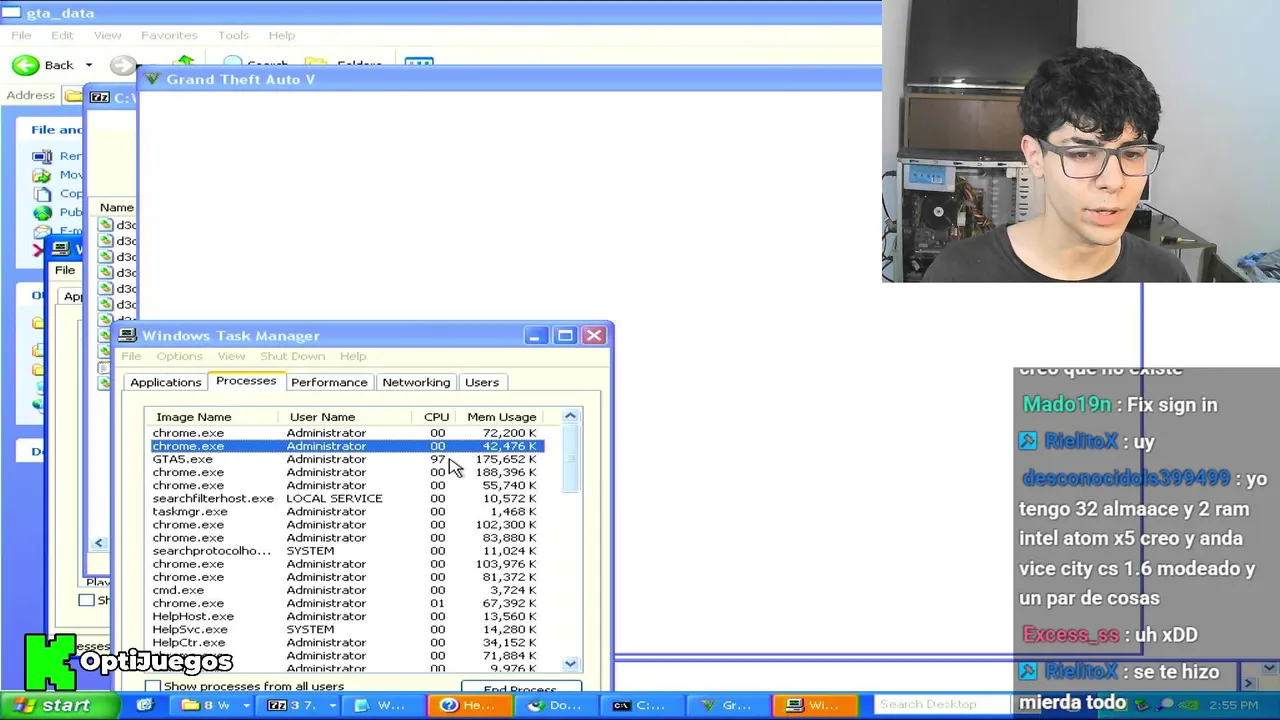Switch to the Applications tab

pyautogui.click(x=165, y=382)
